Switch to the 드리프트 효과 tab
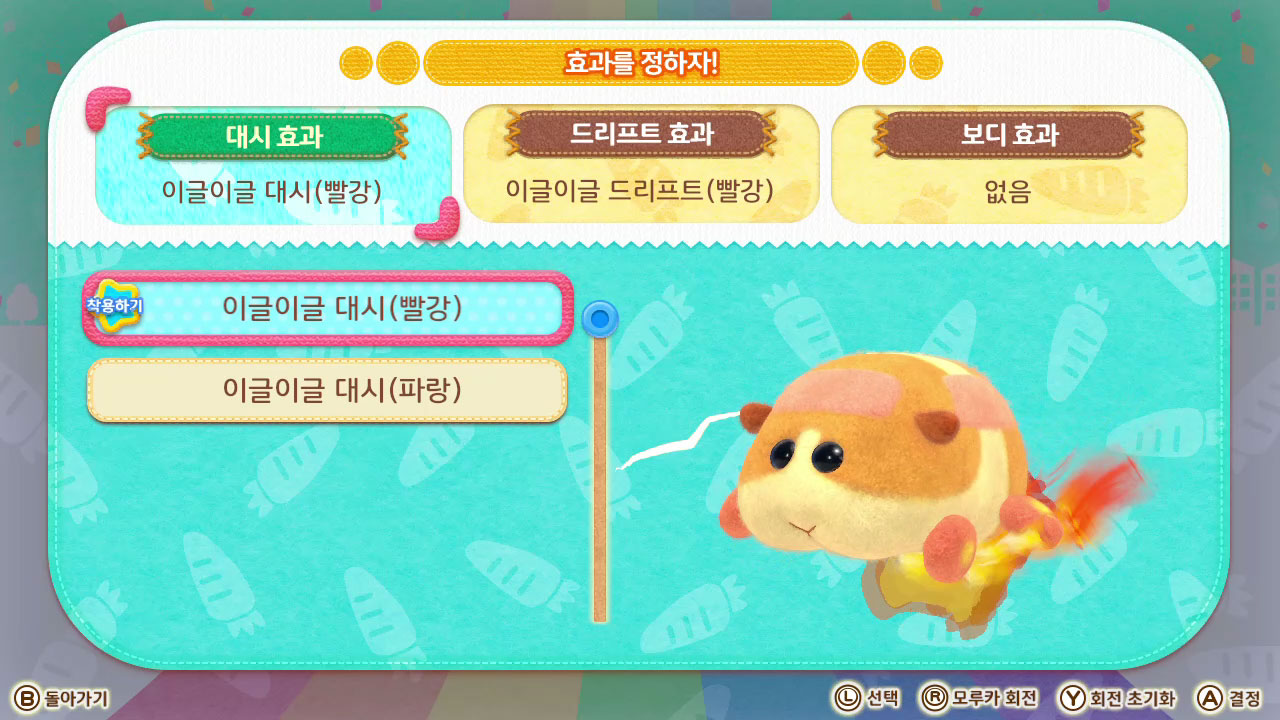1280x720 pixels. point(641,163)
